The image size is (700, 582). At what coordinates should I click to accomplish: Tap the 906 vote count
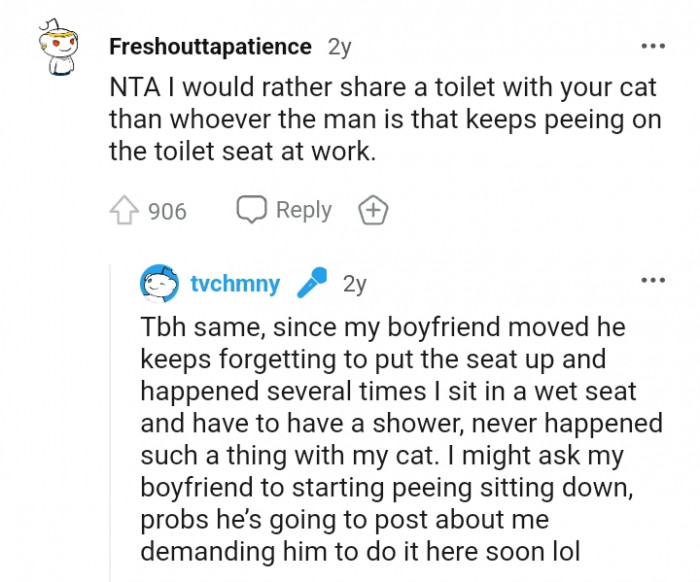coord(167,211)
